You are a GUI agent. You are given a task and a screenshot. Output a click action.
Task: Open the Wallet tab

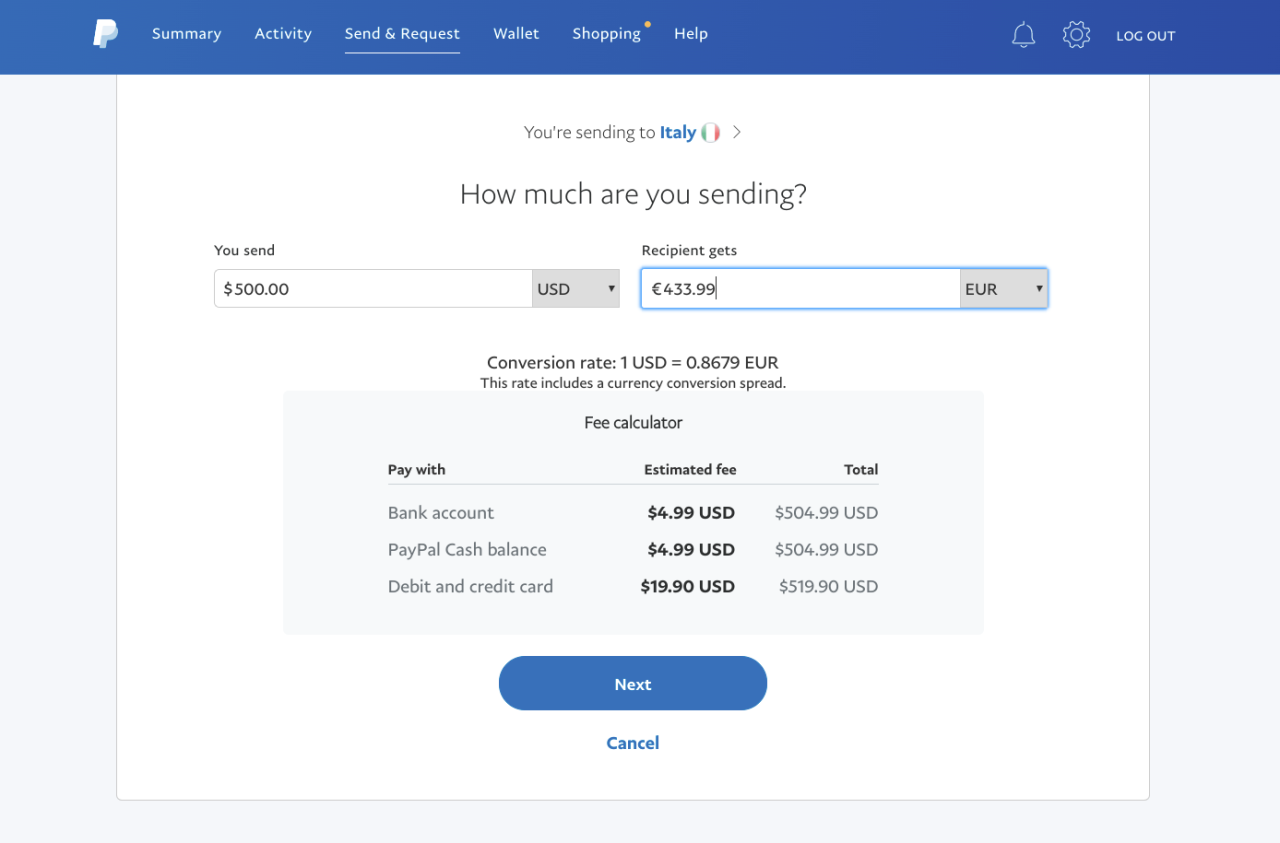pos(516,34)
